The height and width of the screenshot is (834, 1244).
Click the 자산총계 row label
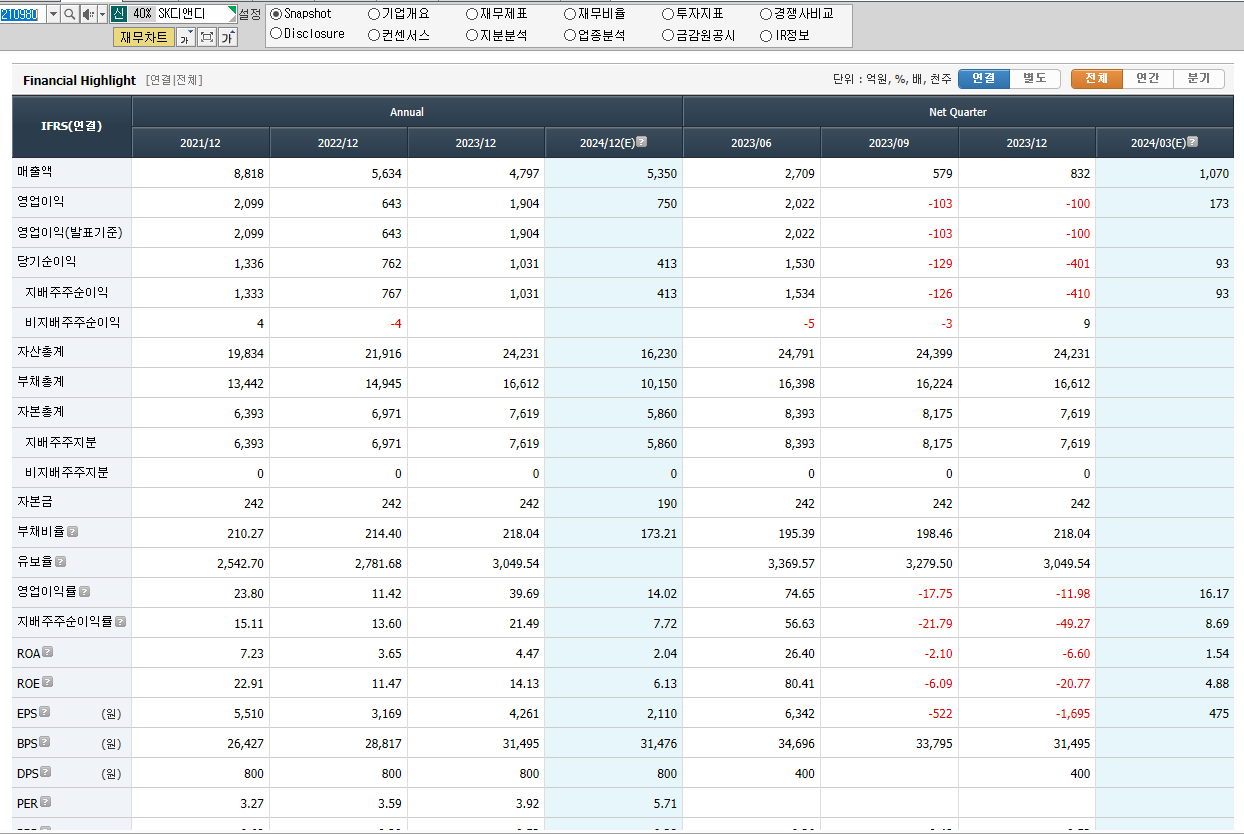click(x=40, y=352)
